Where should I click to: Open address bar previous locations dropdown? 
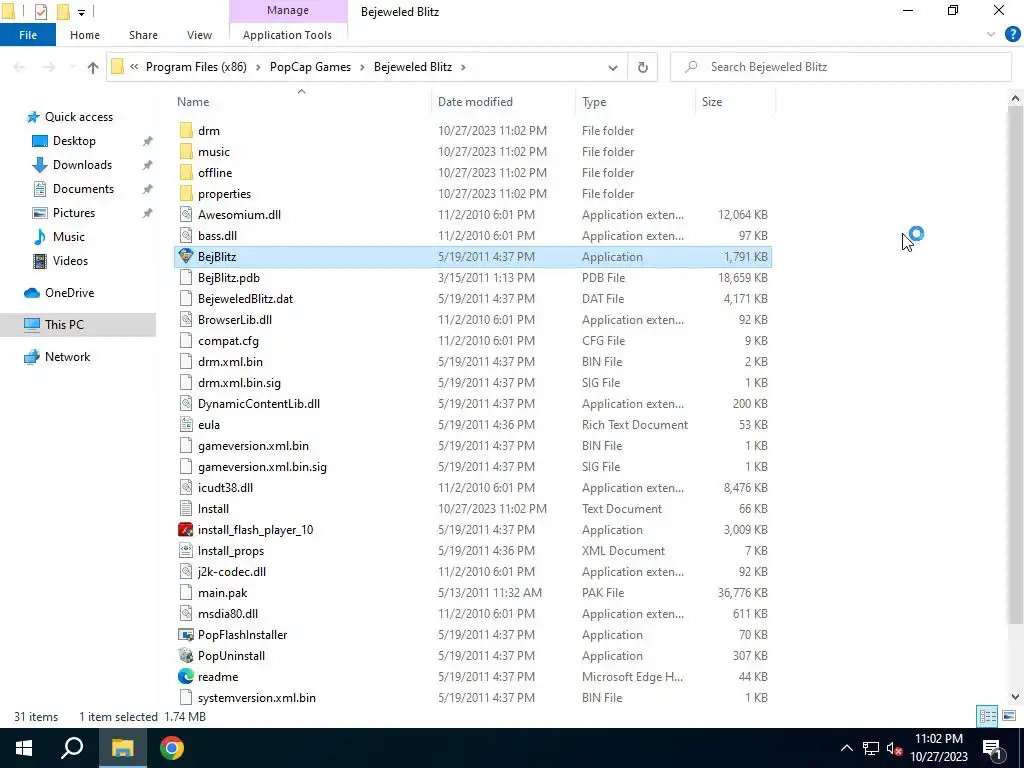613,67
